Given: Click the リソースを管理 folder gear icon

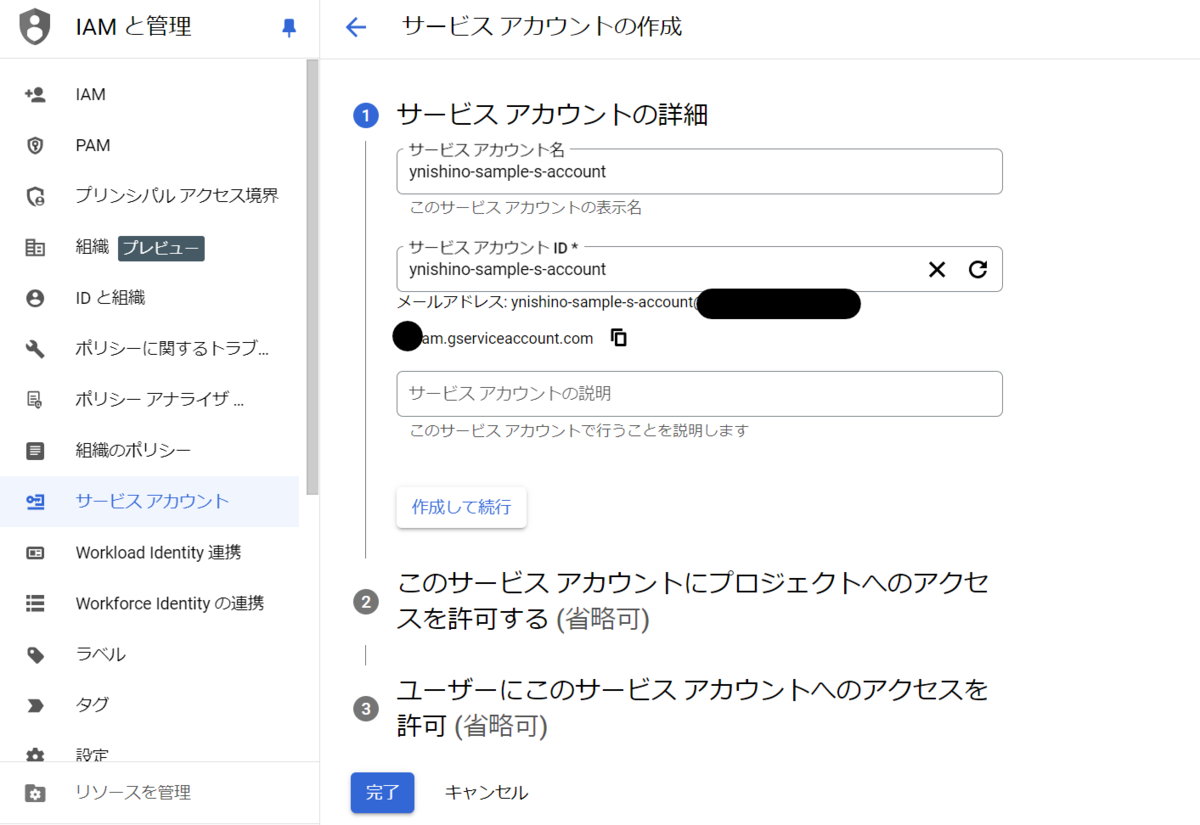Looking at the screenshot, I should tap(35, 793).
